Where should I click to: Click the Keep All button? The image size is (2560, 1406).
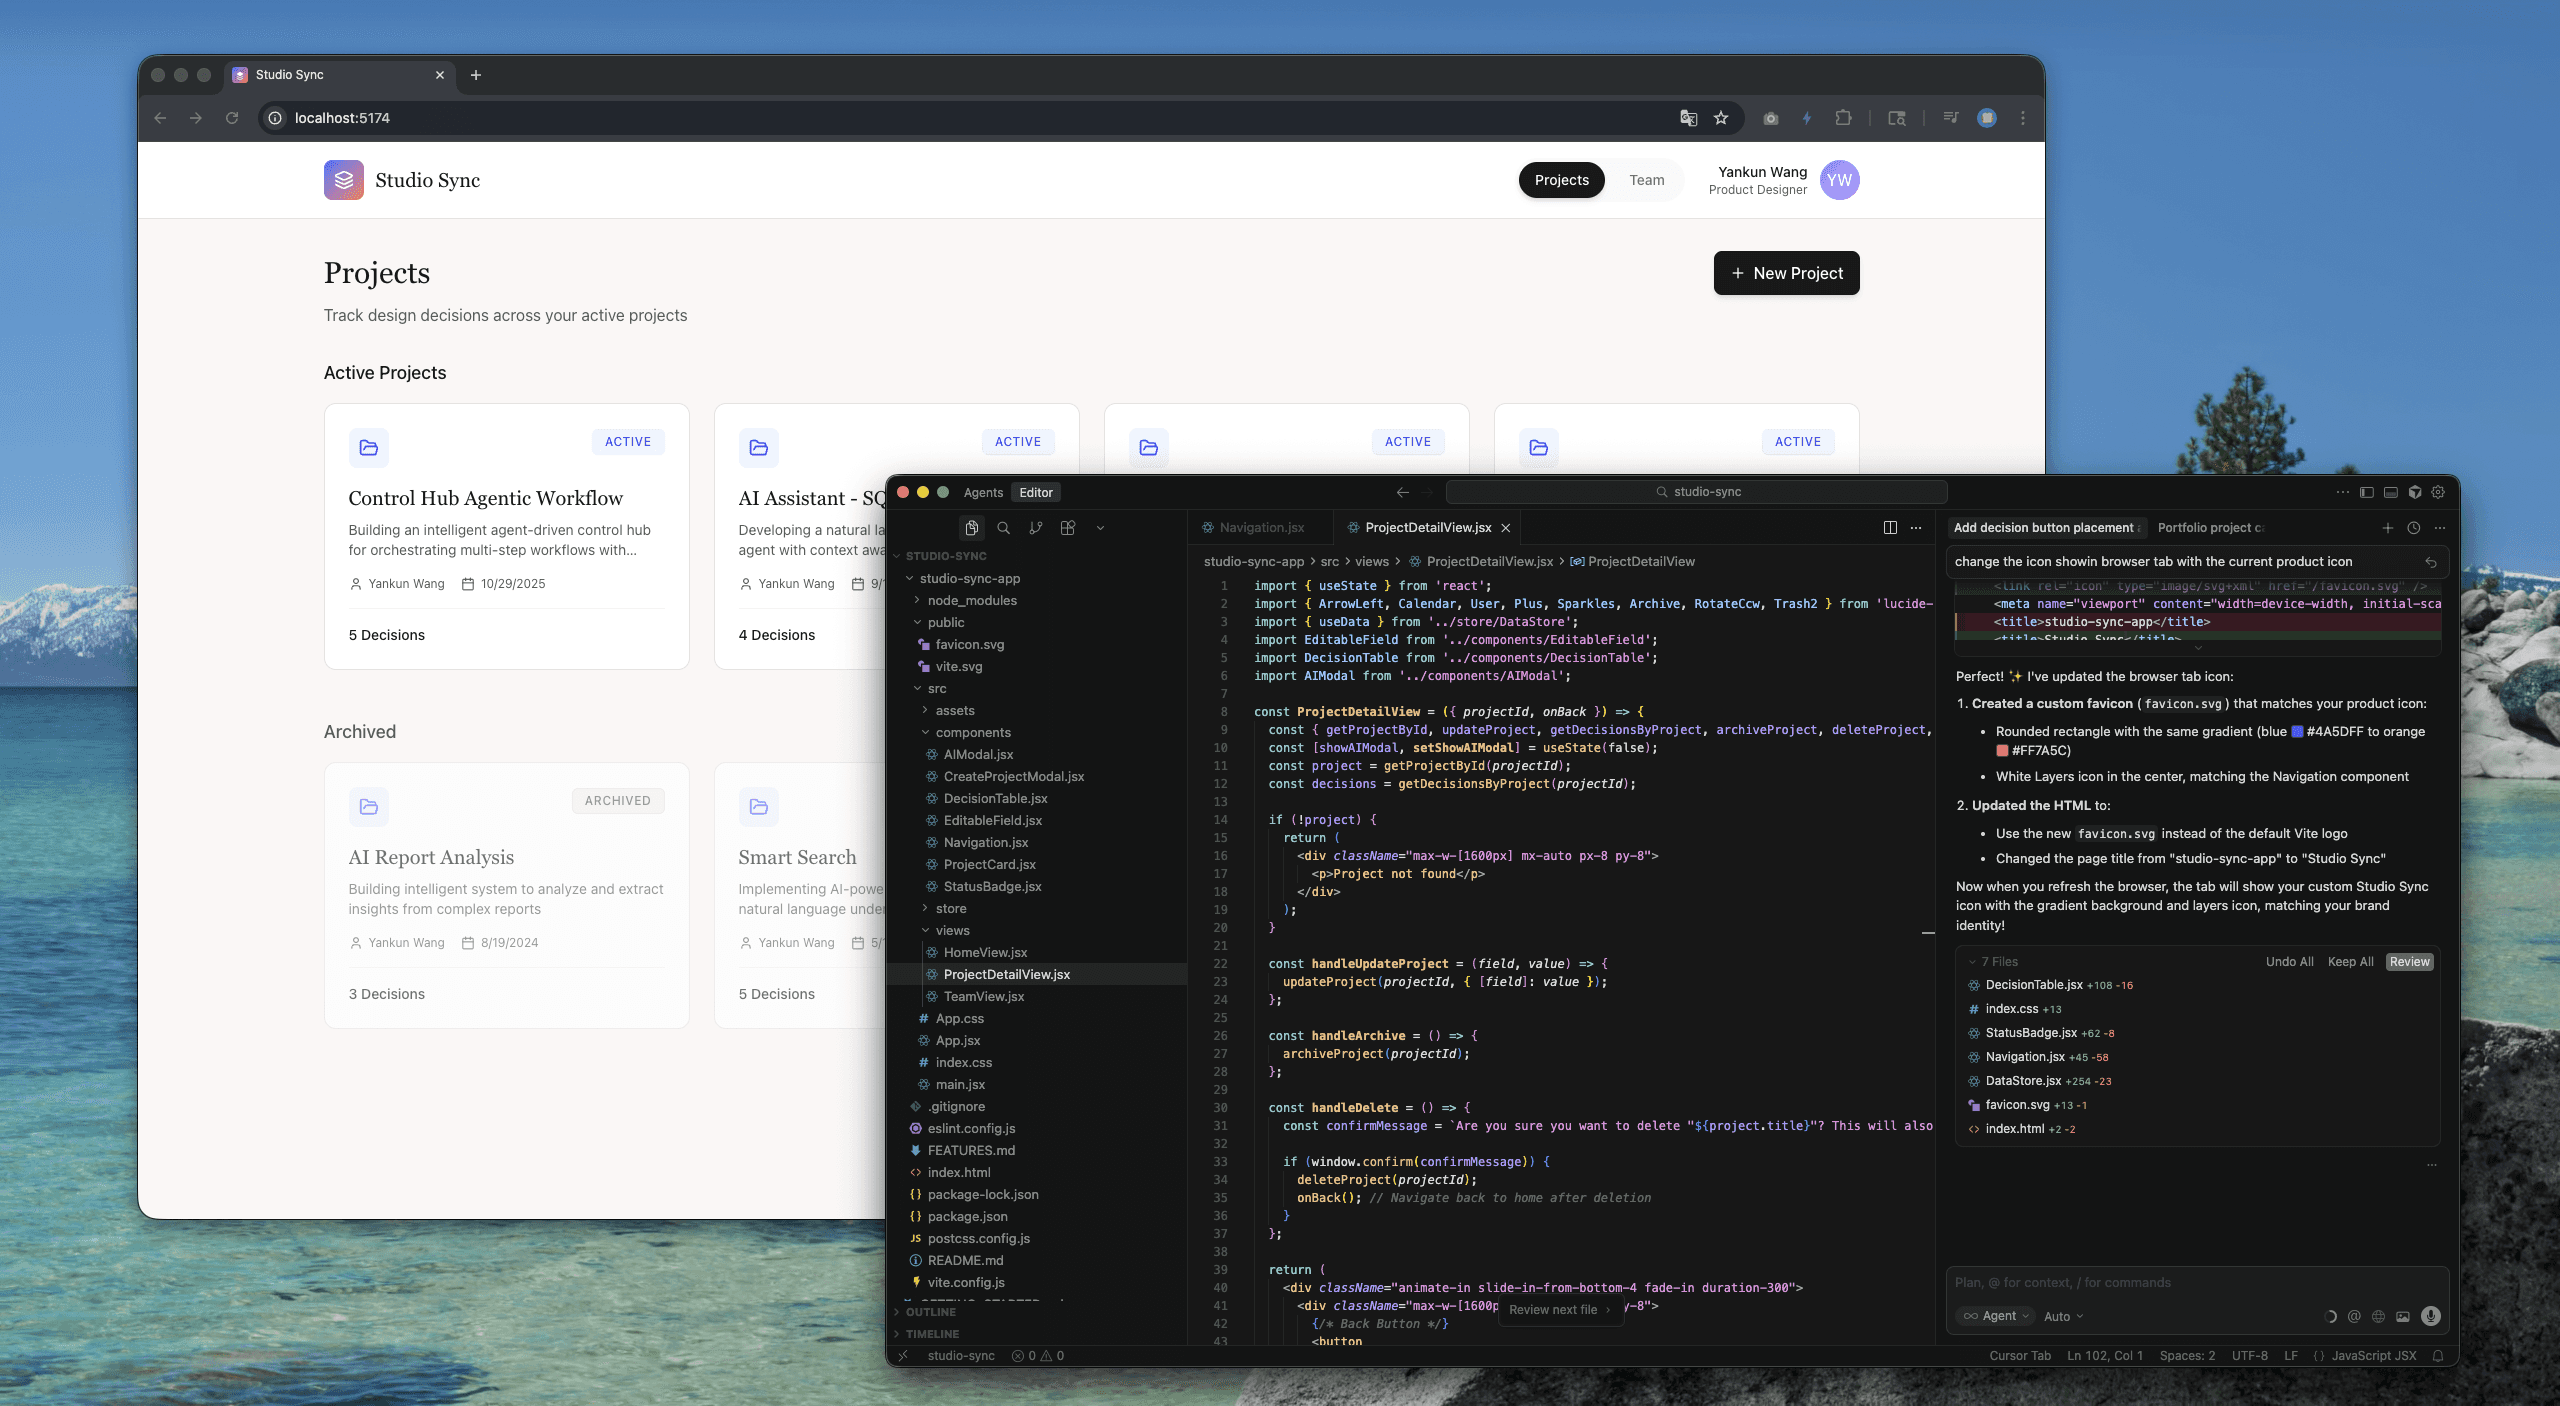(x=2350, y=962)
